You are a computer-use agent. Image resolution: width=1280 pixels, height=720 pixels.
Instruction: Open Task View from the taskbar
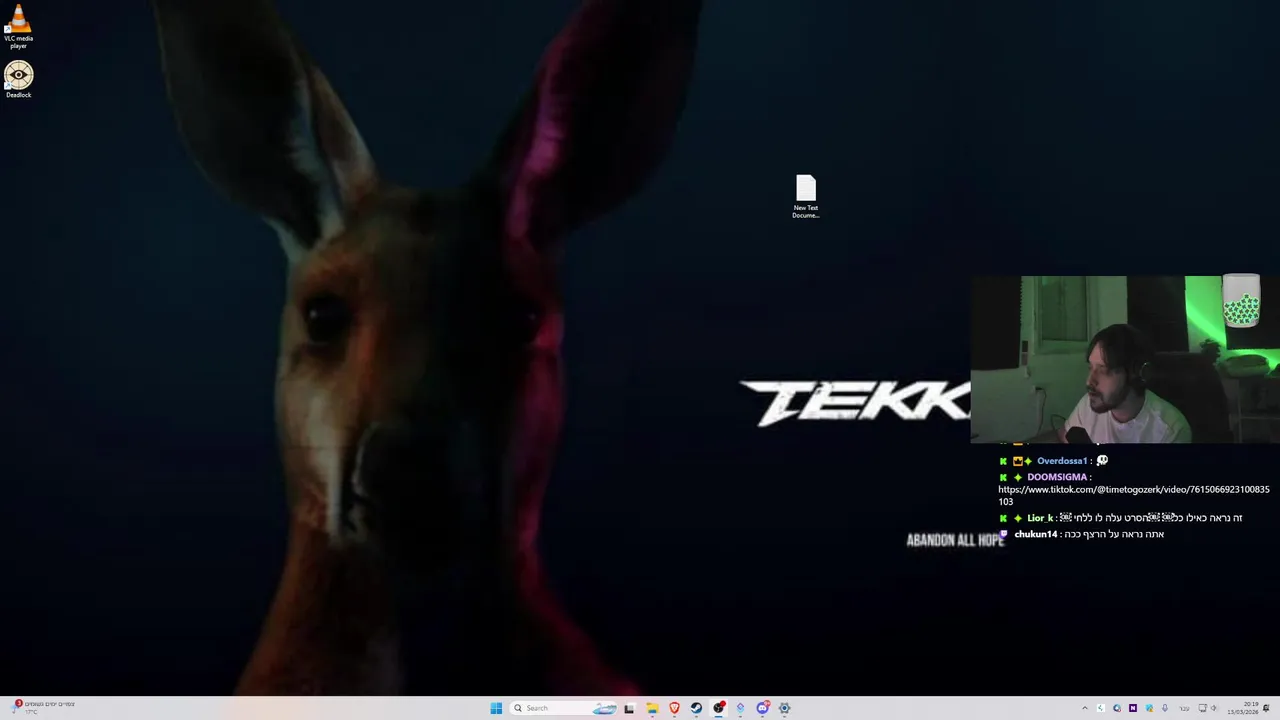629,708
